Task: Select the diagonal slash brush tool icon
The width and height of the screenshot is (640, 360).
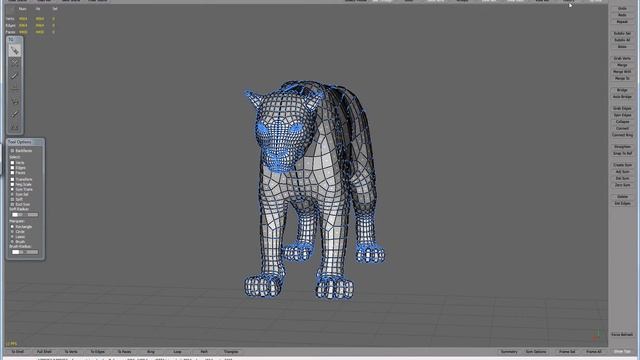Action: coord(15,114)
